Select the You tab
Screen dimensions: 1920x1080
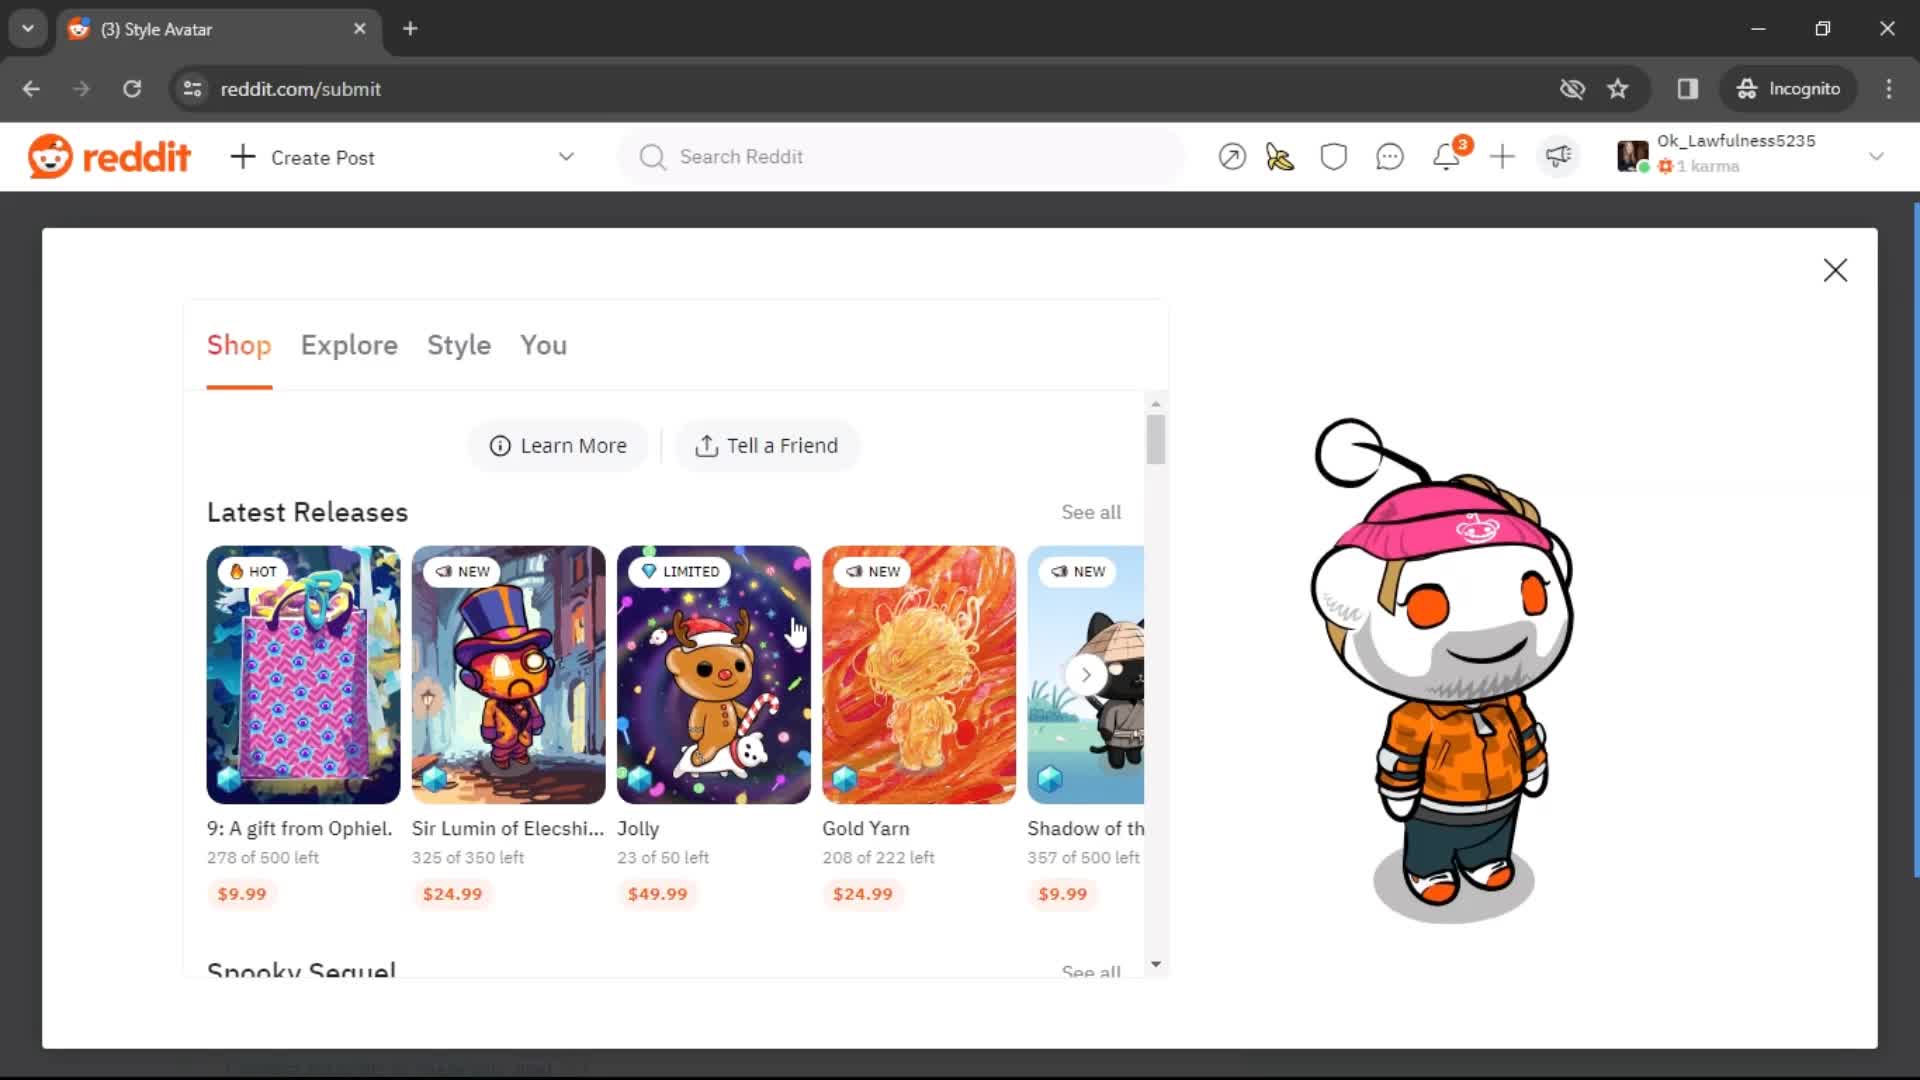[542, 344]
